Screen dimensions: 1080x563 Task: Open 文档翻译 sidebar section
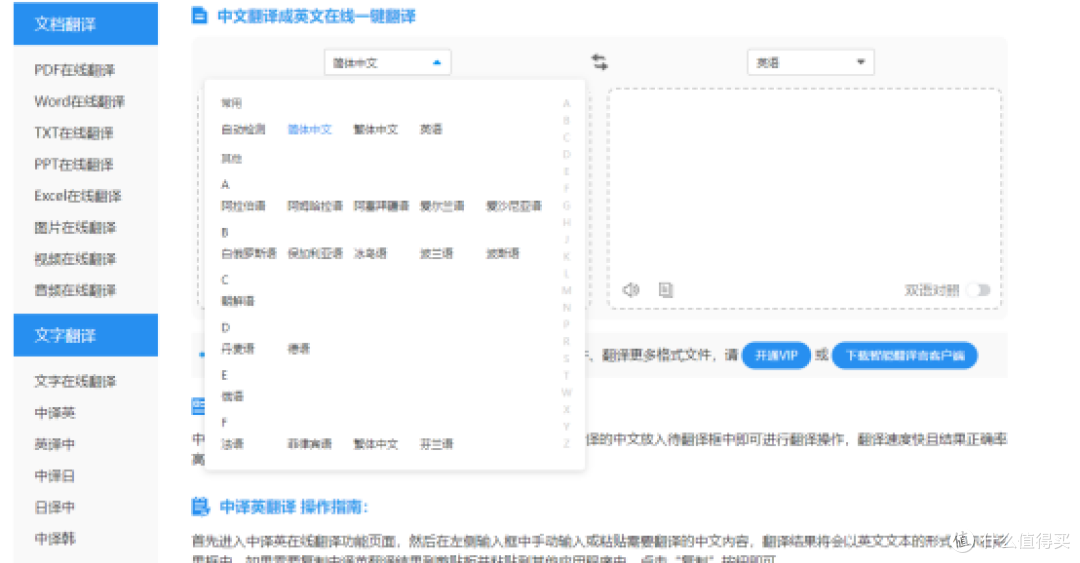(85, 24)
